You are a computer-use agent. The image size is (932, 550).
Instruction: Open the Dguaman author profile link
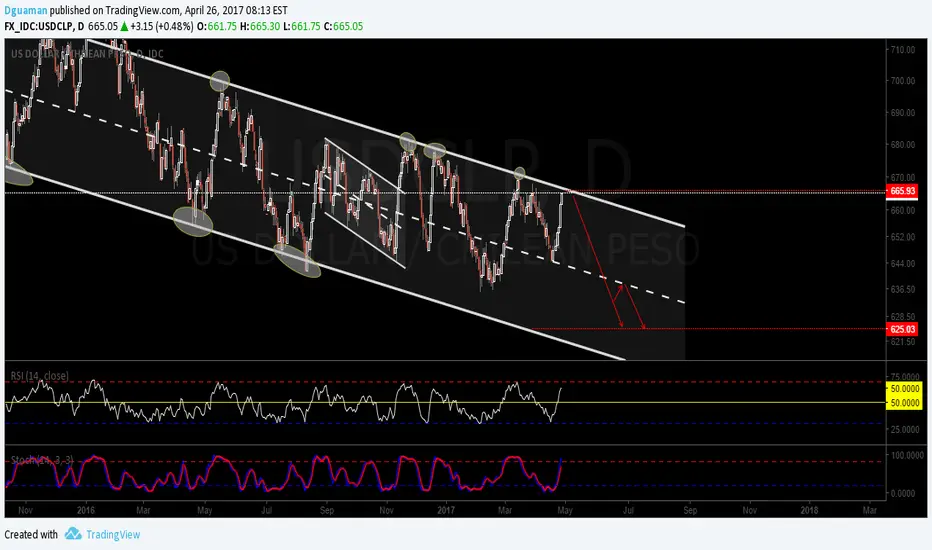point(26,10)
